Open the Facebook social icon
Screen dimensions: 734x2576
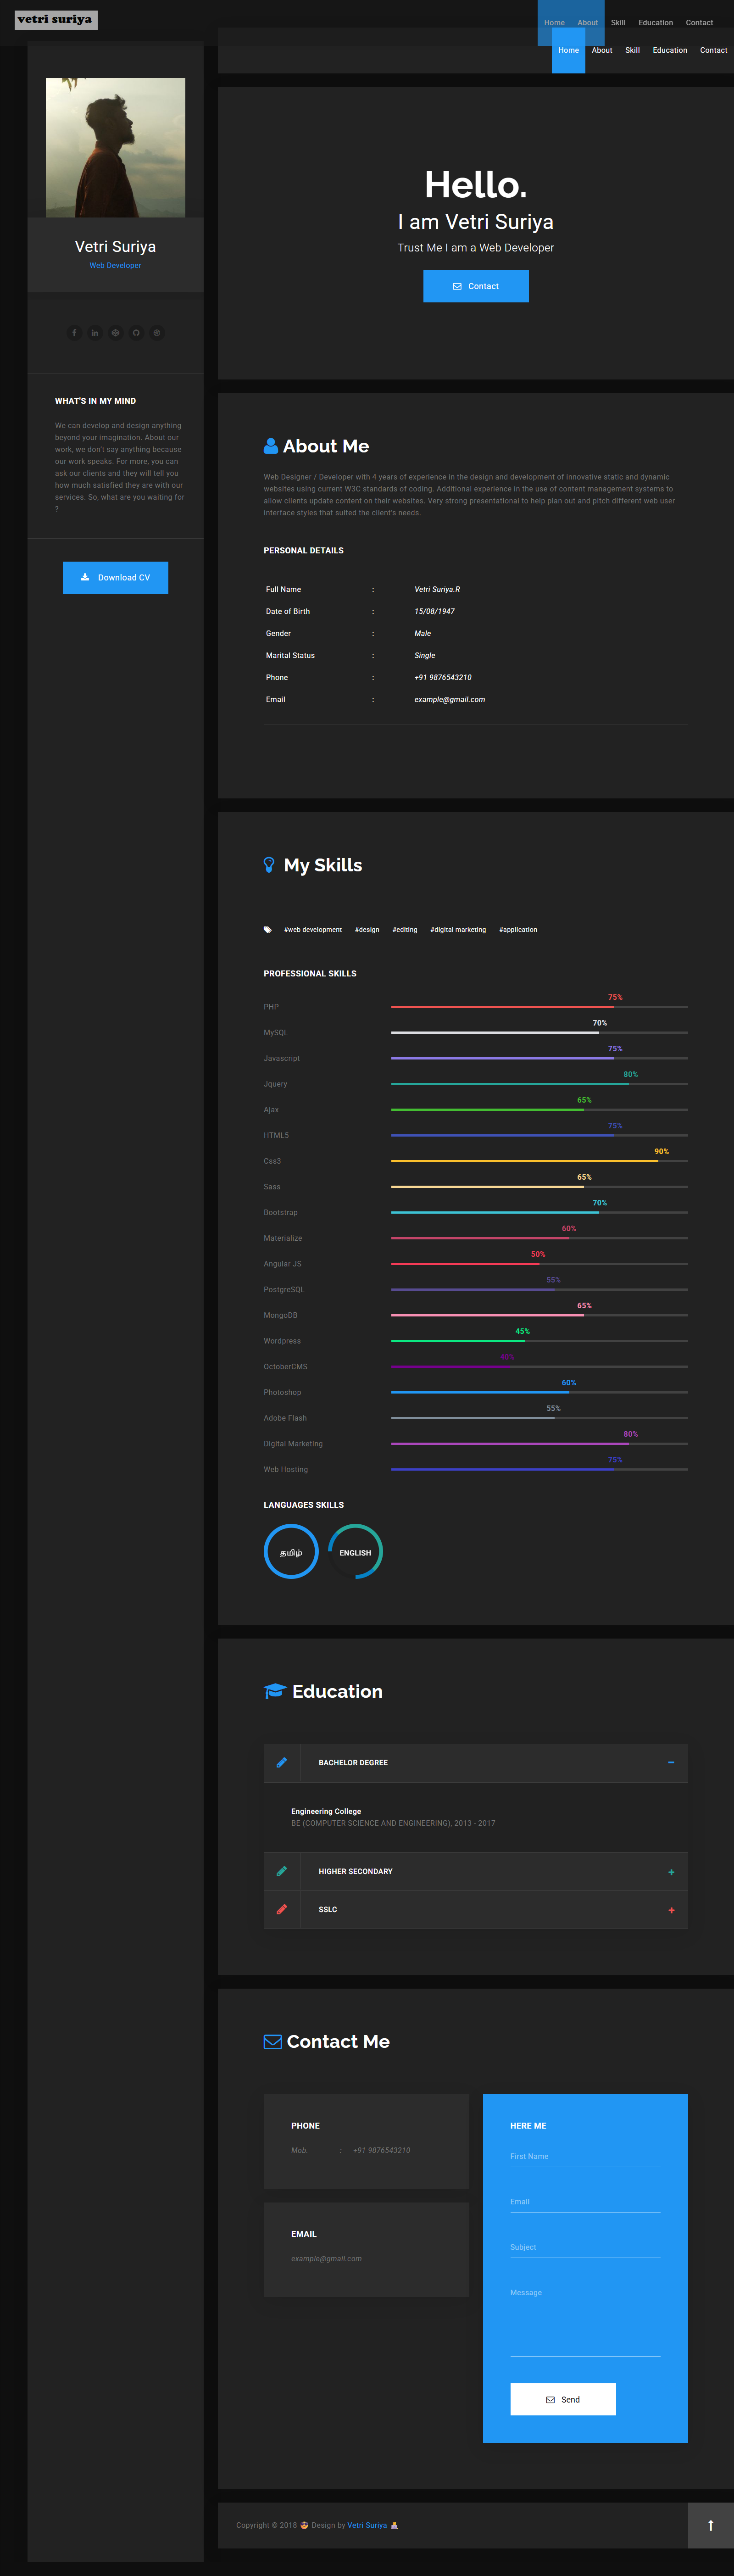pyautogui.click(x=74, y=333)
